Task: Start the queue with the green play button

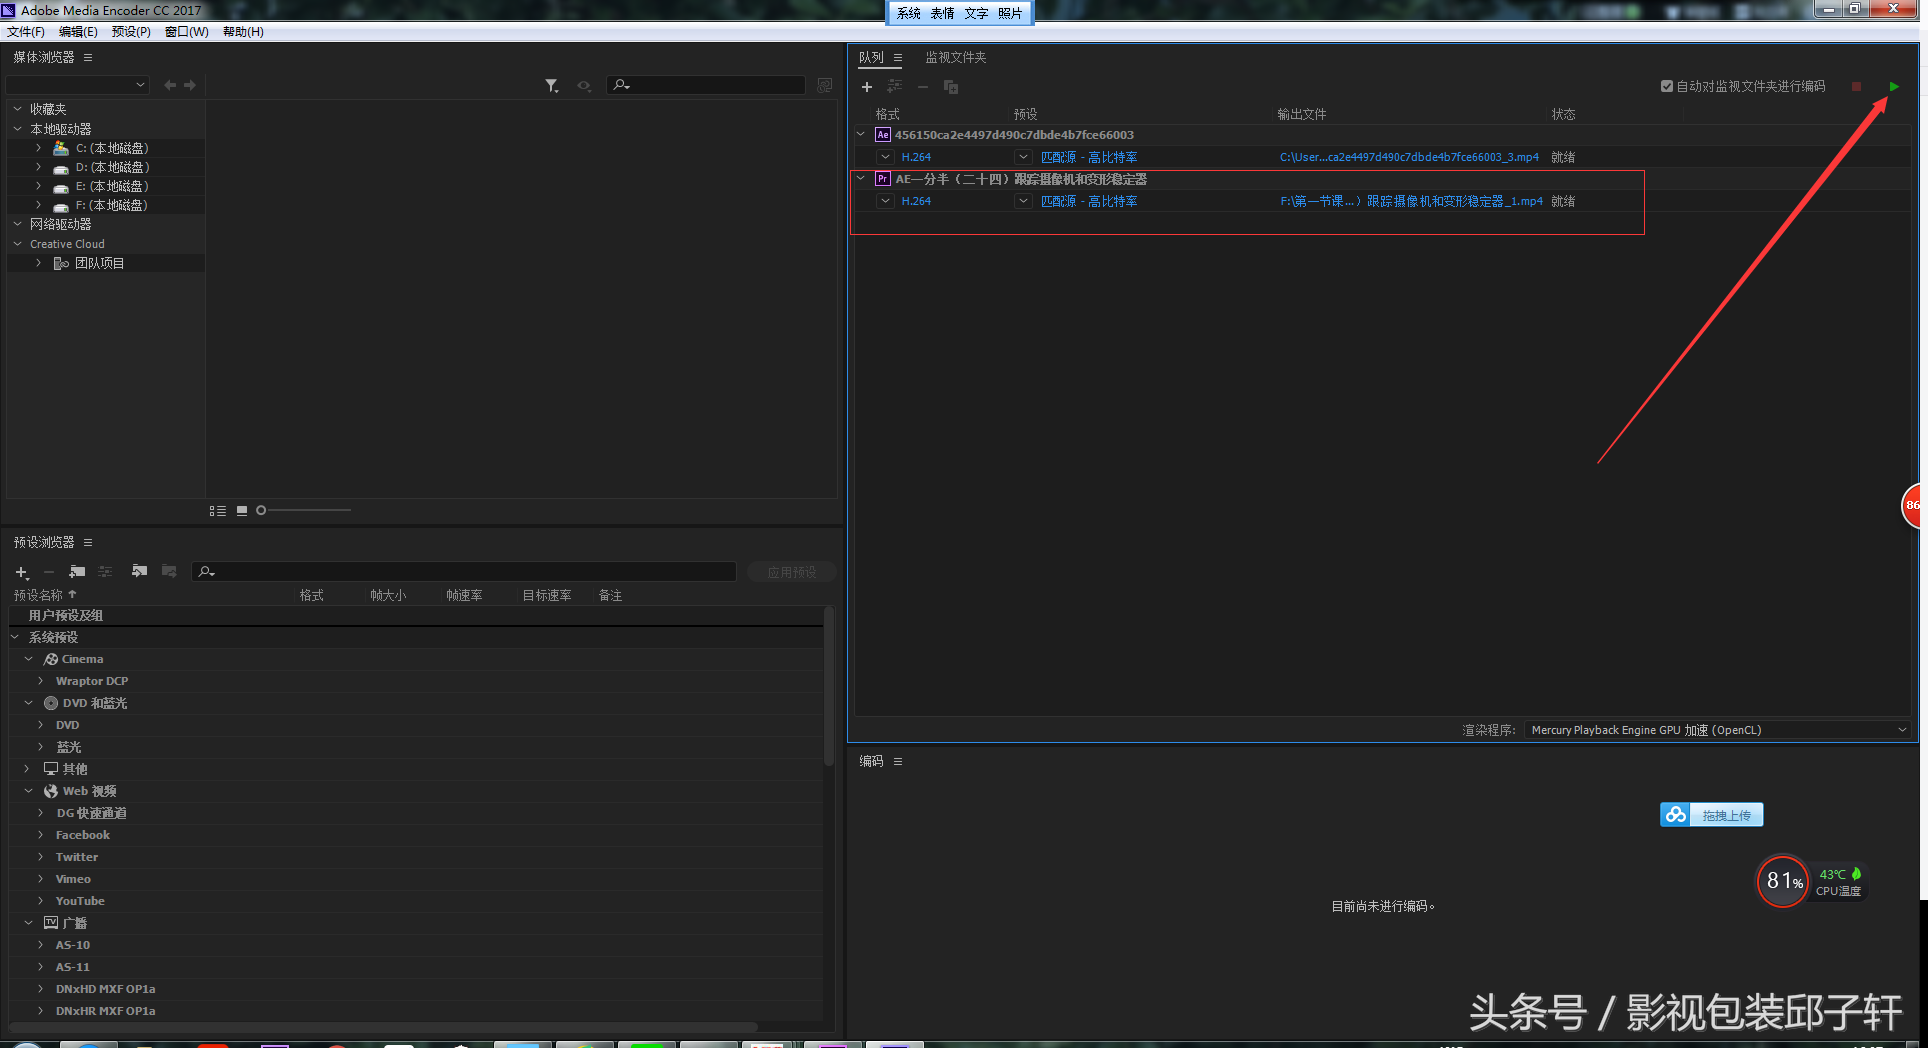Action: click(x=1894, y=87)
